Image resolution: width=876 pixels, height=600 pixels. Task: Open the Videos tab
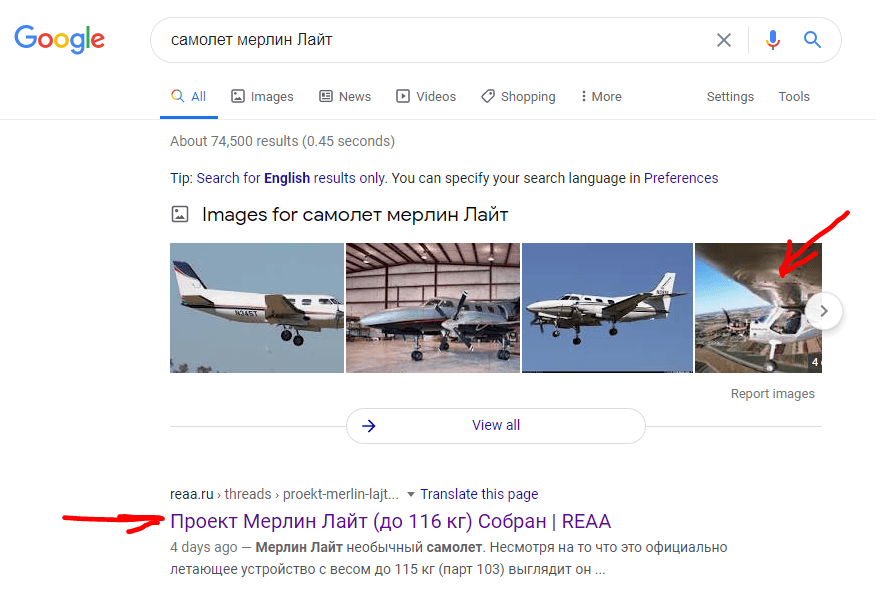[426, 96]
